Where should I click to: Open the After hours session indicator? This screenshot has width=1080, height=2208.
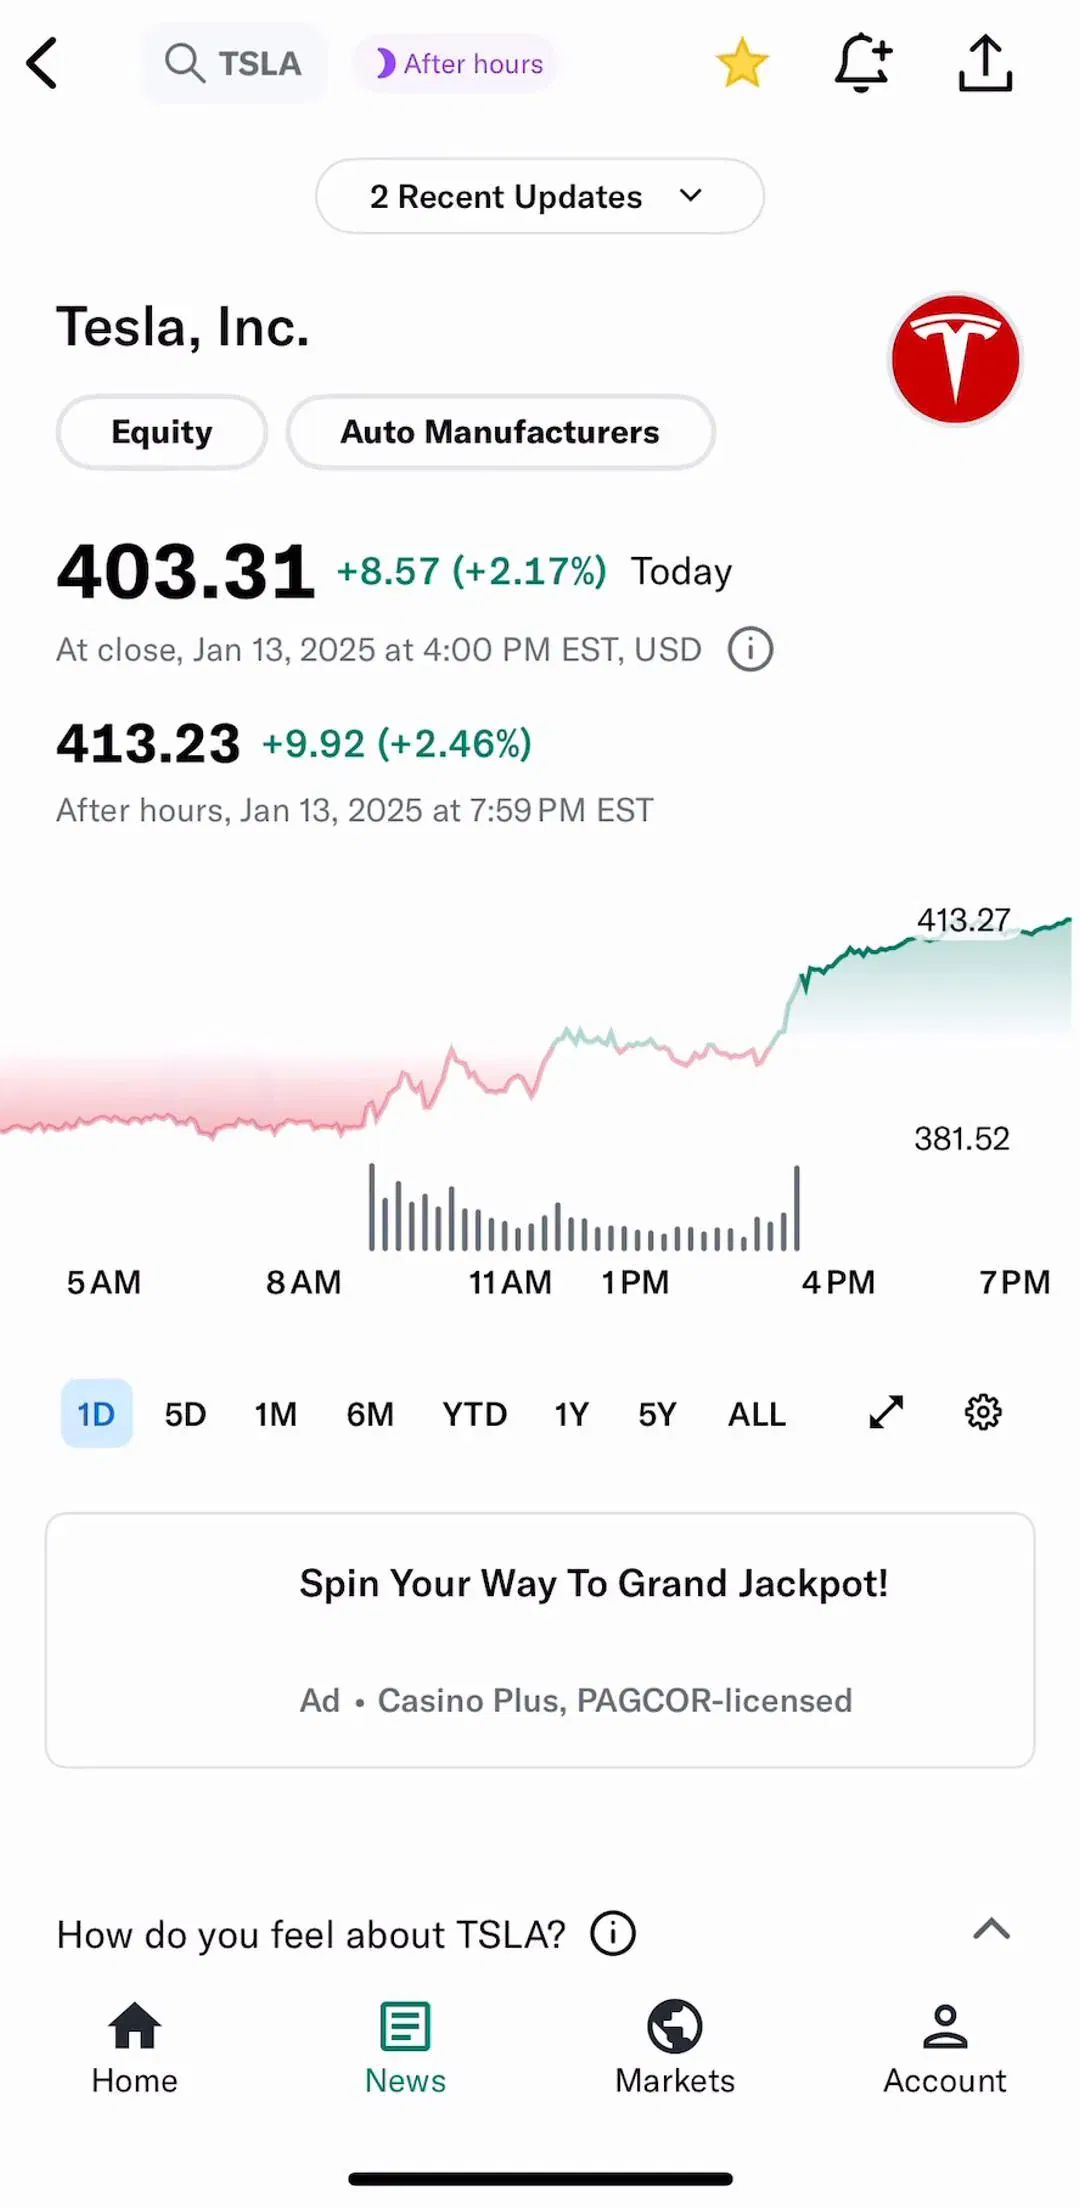(x=456, y=64)
